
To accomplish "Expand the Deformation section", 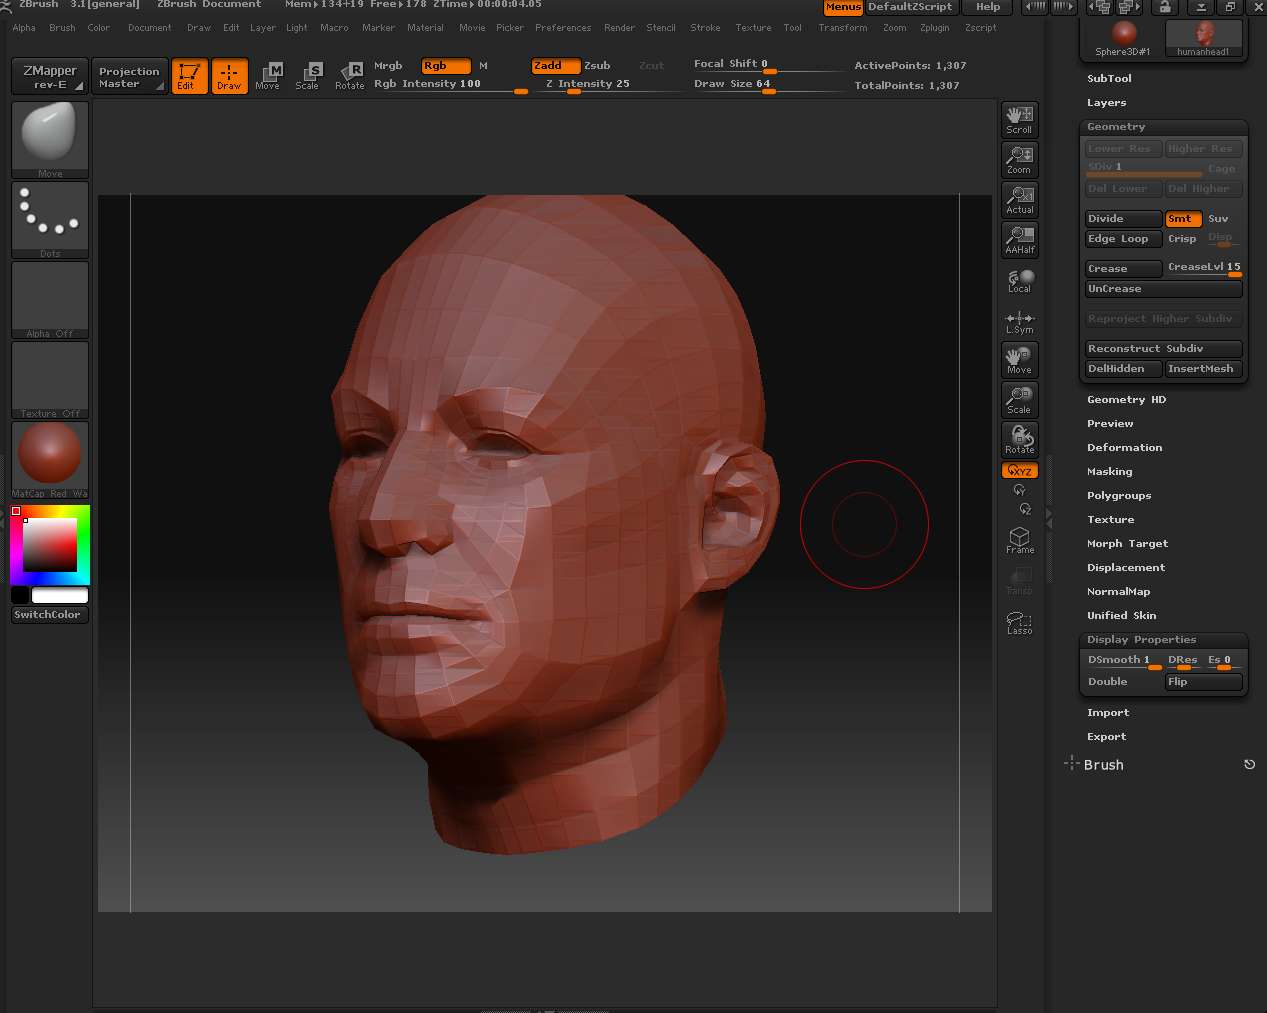I will coord(1124,447).
